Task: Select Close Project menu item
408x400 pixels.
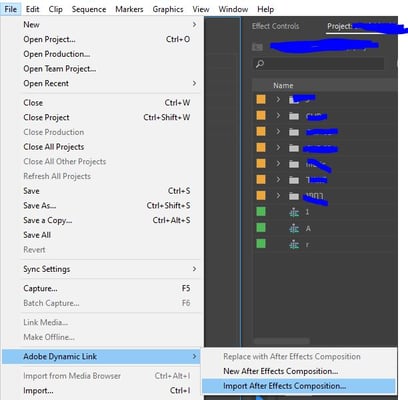Action: (101, 117)
